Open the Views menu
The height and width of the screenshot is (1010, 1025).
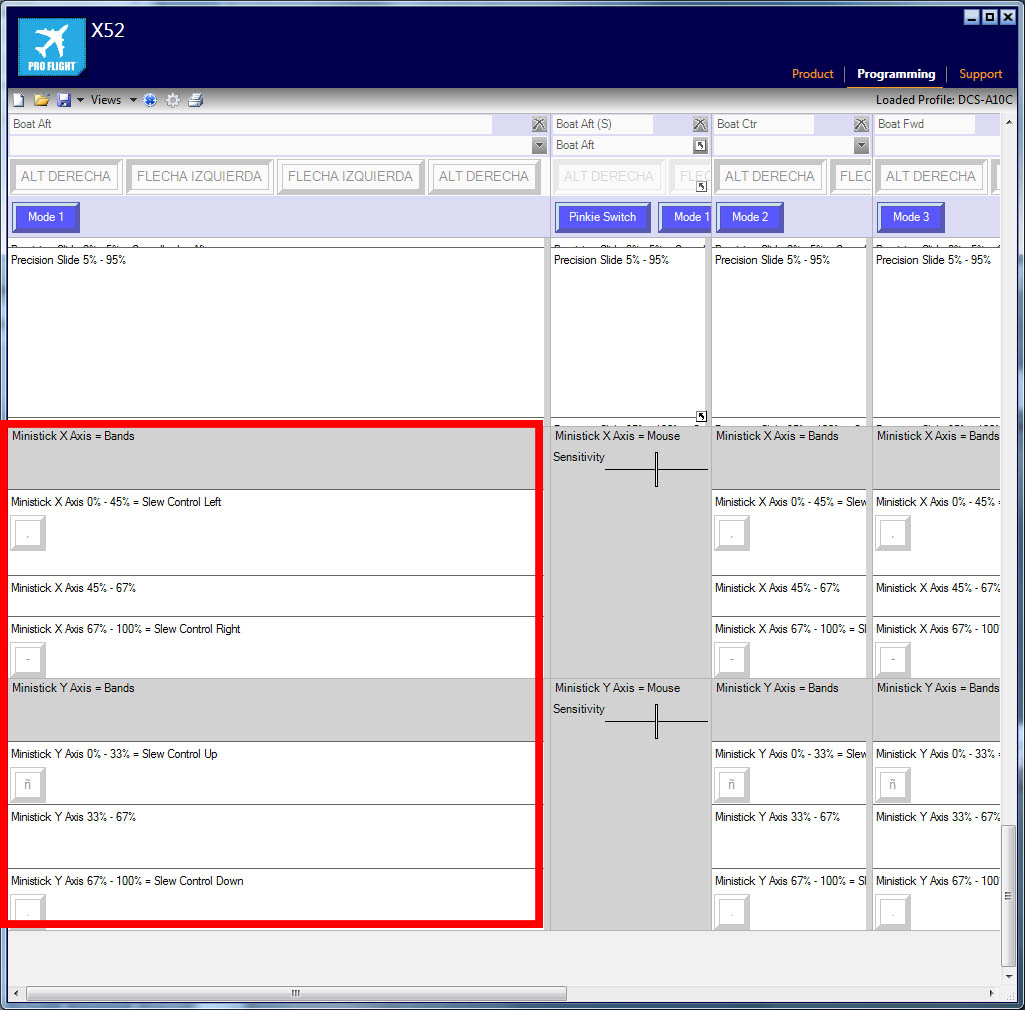106,100
